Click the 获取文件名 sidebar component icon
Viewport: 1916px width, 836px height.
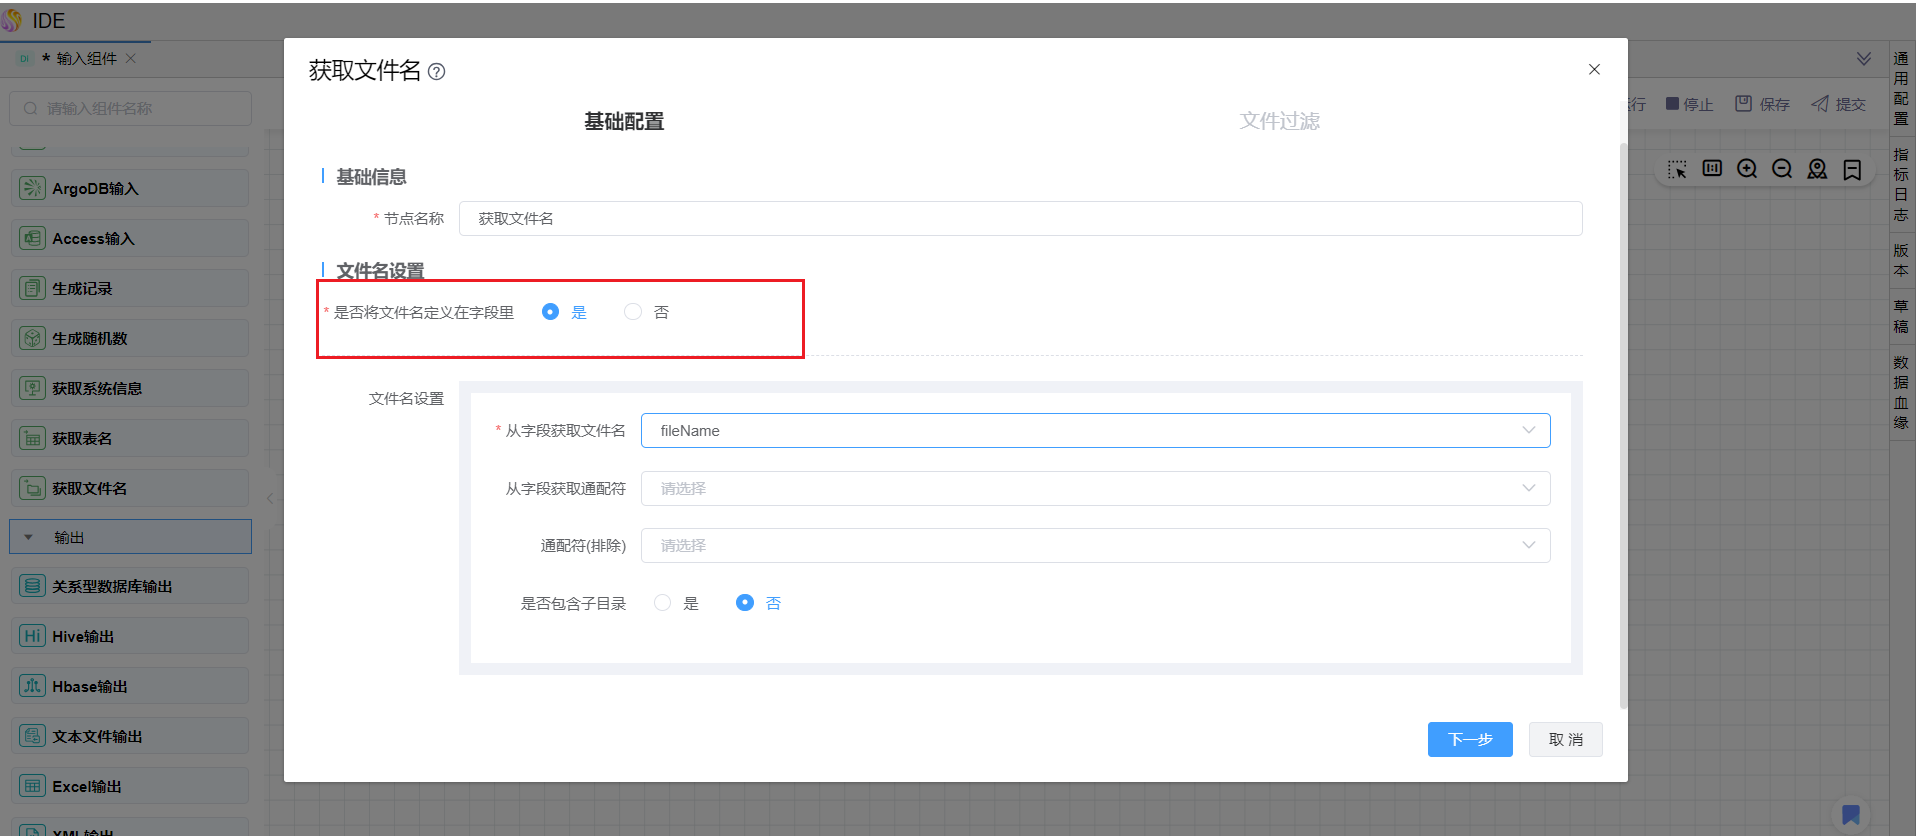(33, 488)
